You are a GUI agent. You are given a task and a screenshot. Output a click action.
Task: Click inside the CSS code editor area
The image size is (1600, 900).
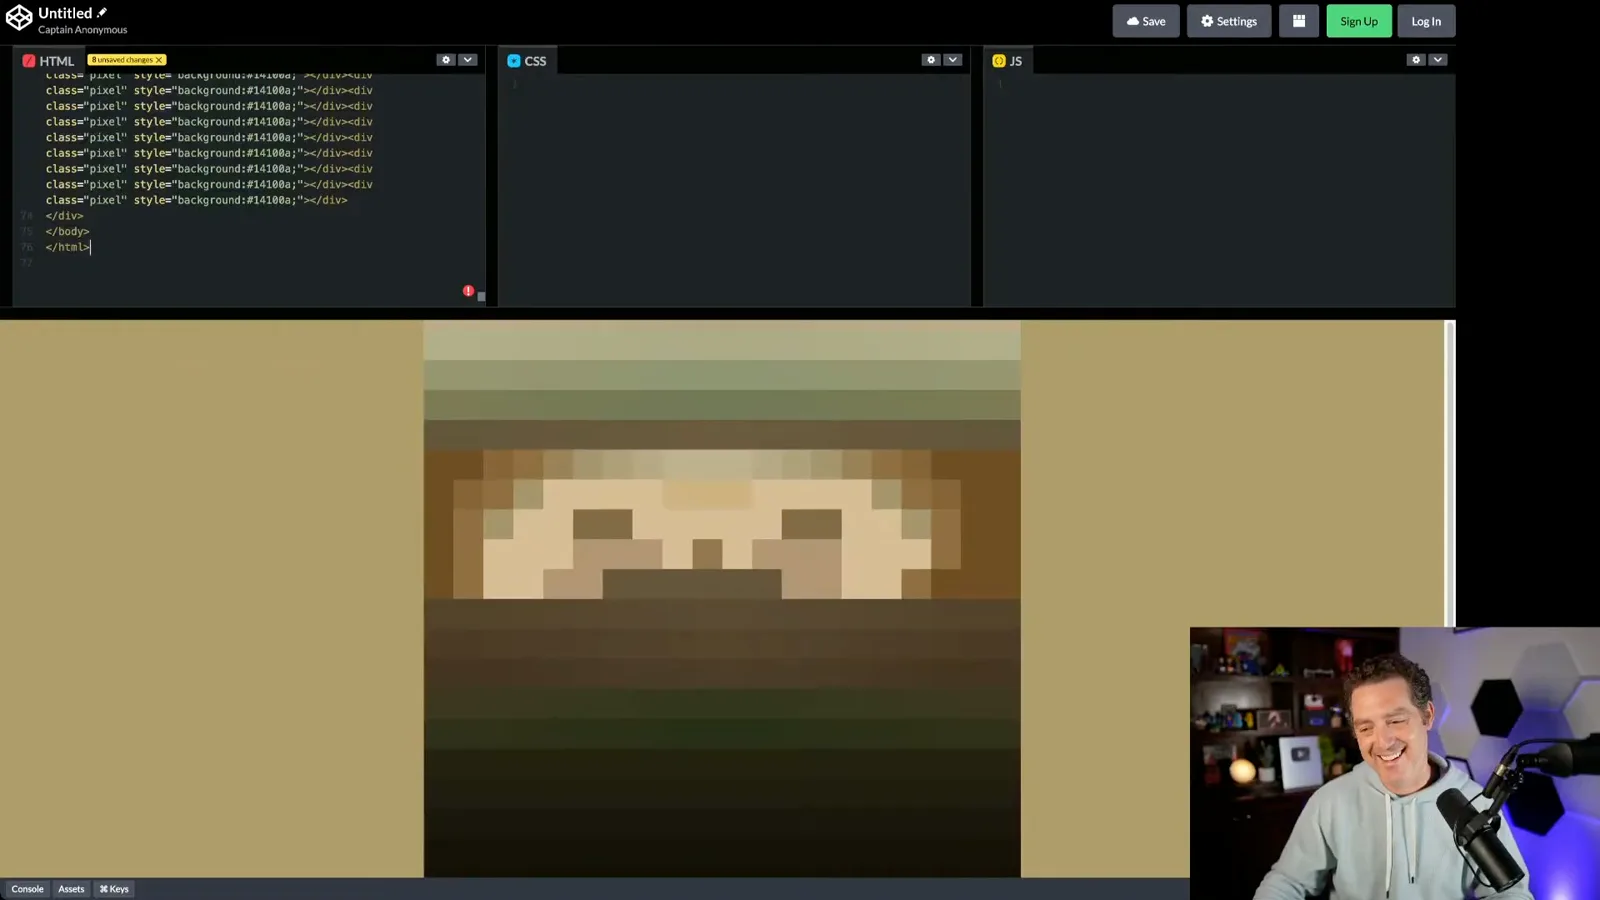pos(735,190)
